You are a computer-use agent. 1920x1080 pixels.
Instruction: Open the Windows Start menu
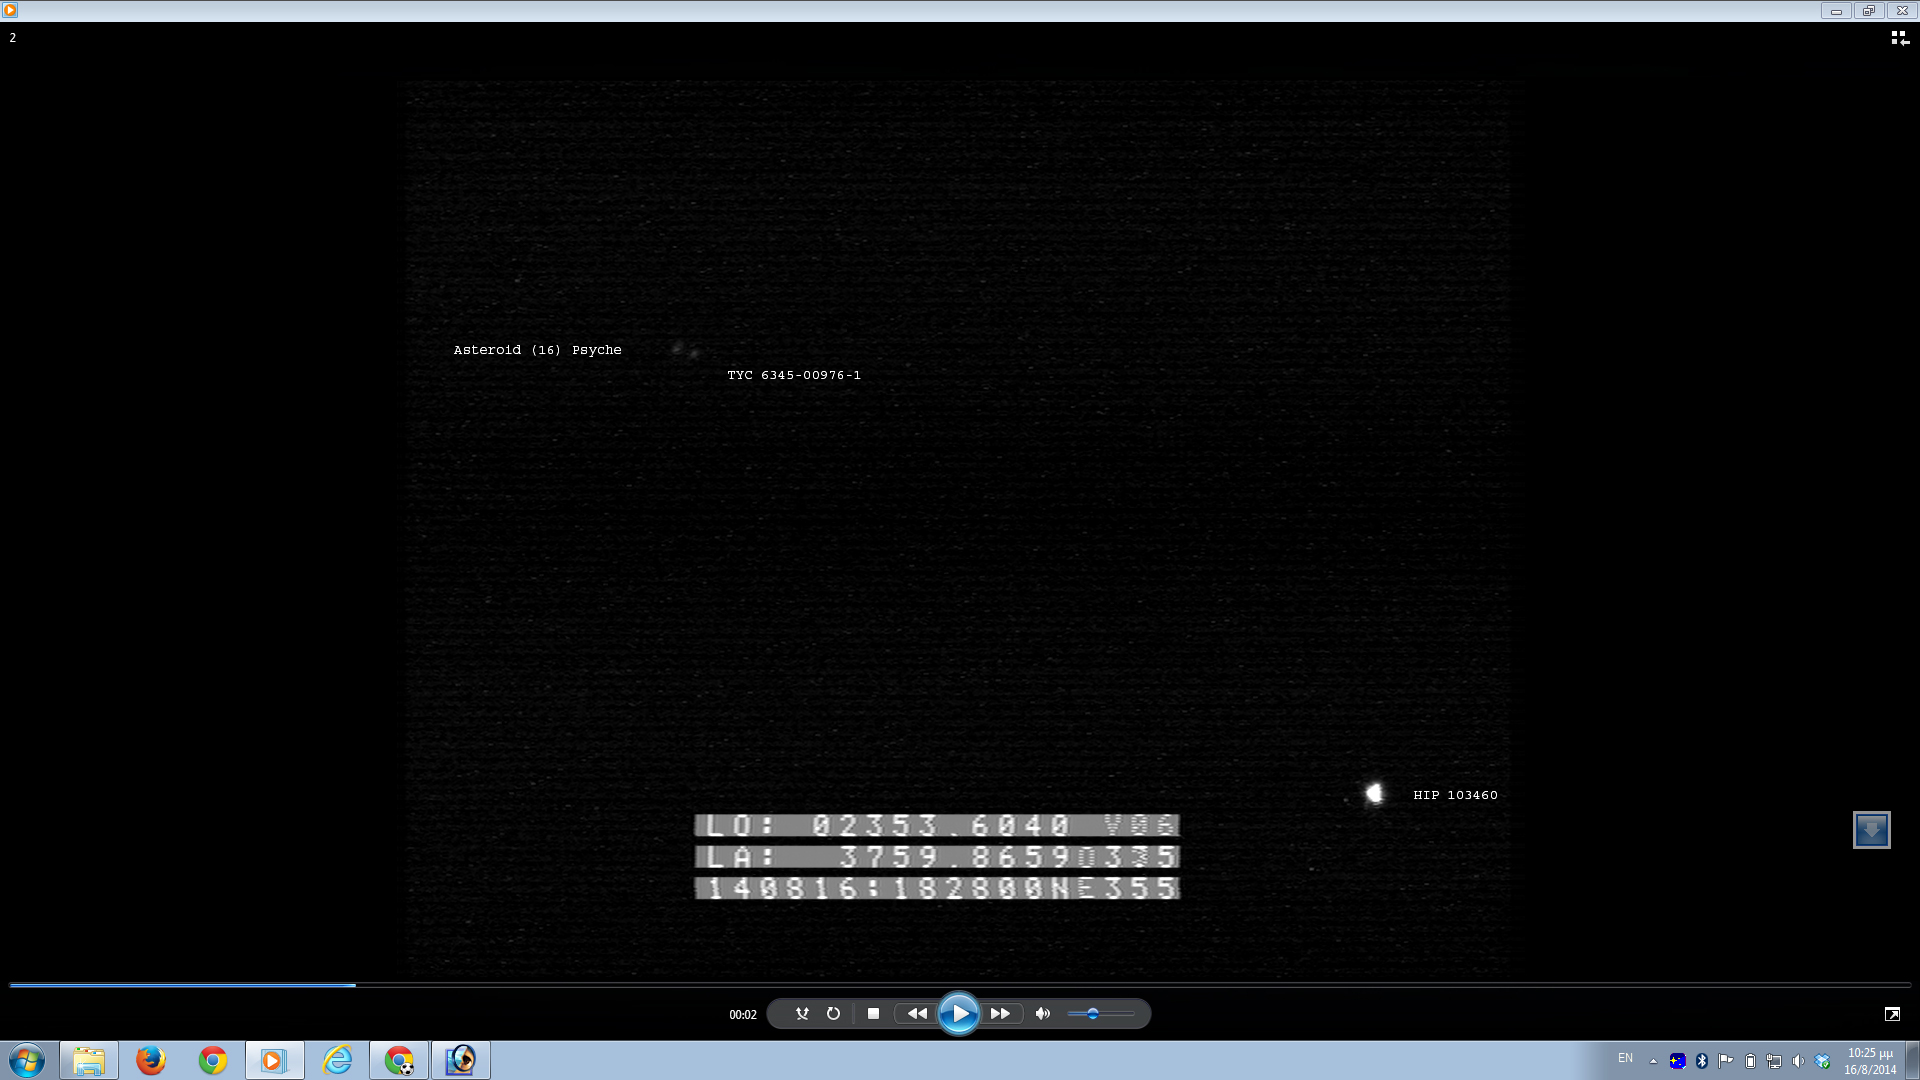(27, 1060)
